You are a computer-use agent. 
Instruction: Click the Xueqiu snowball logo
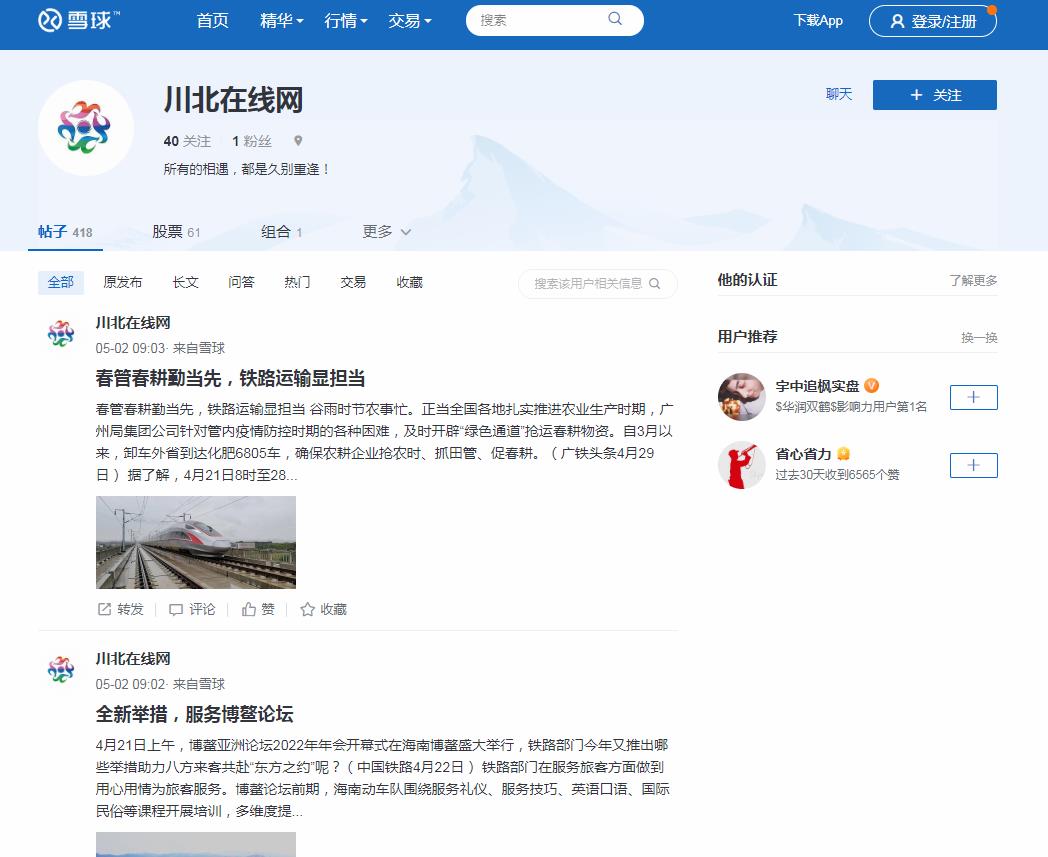(78, 20)
